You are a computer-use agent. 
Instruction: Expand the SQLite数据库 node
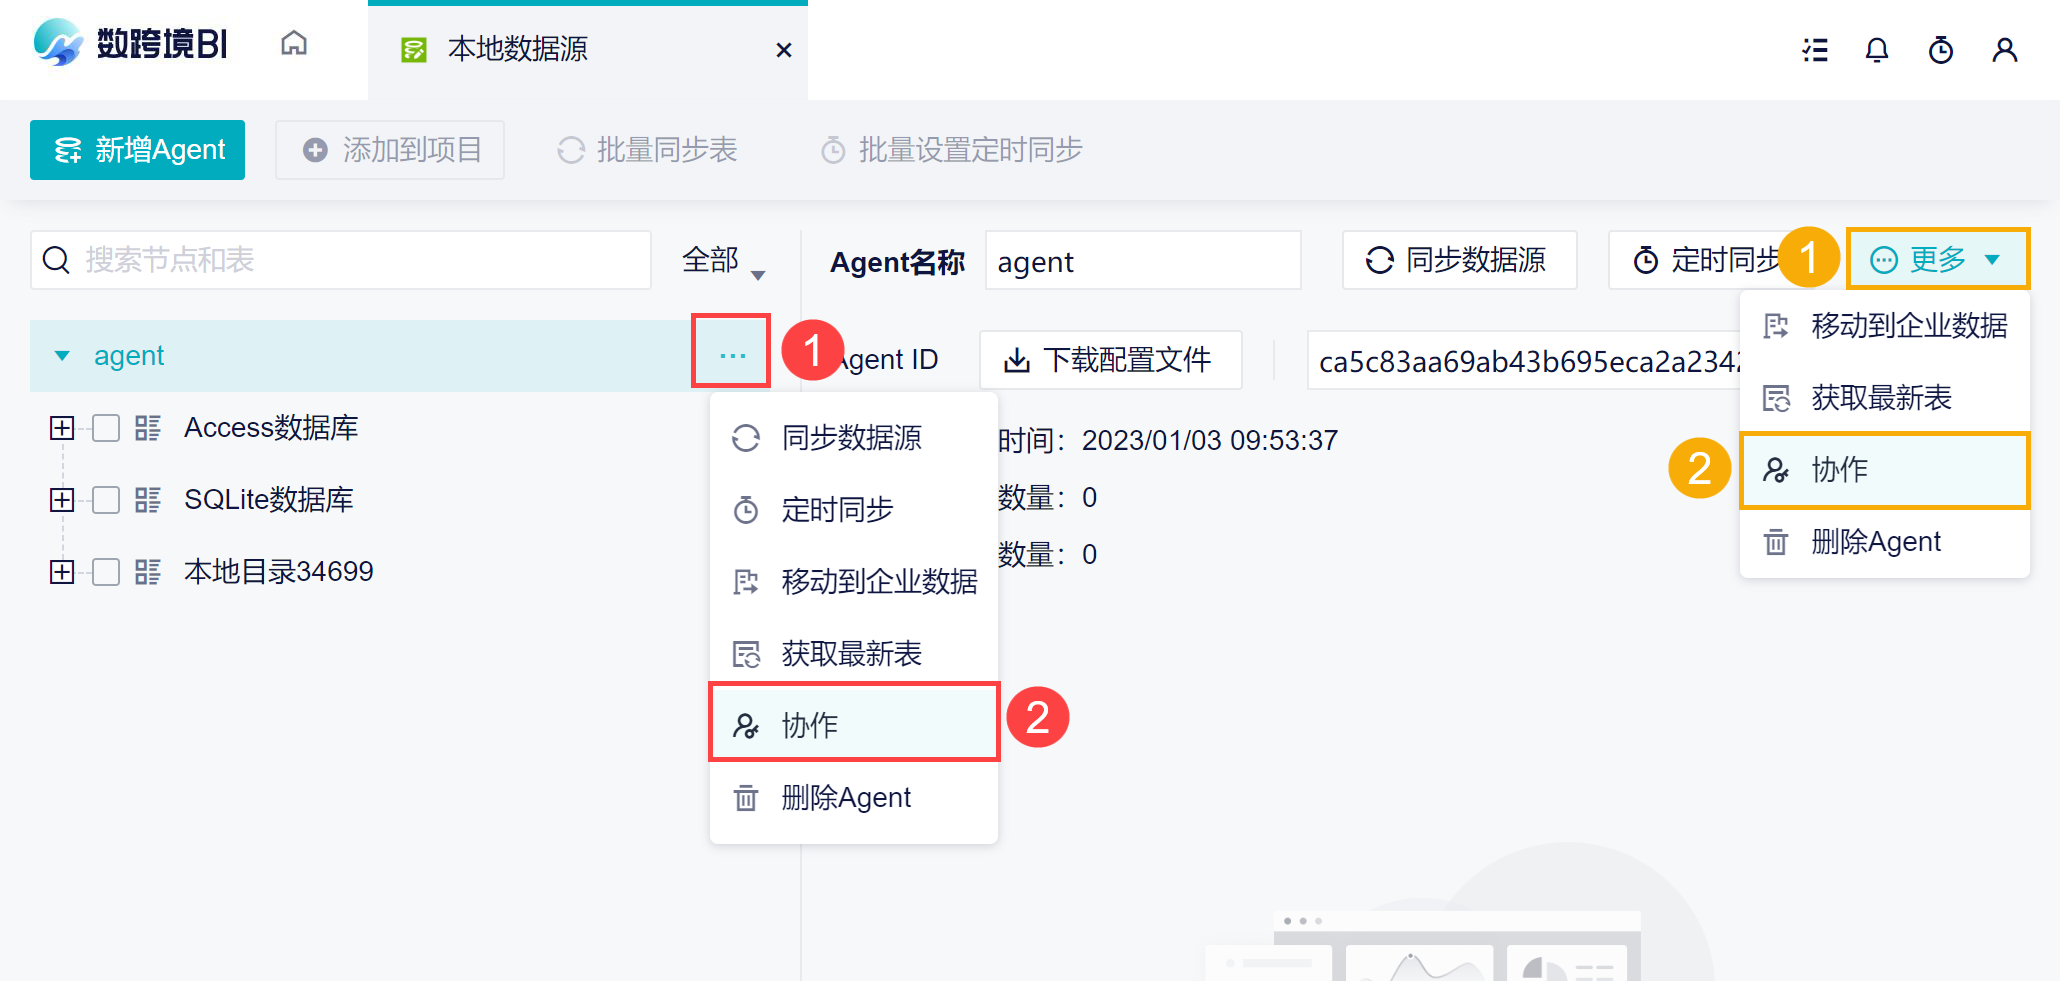coord(62,500)
